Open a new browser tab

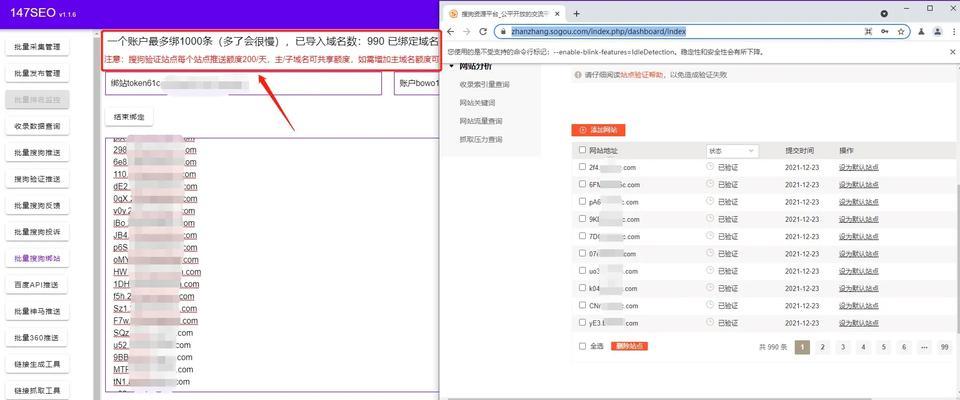[576, 13]
